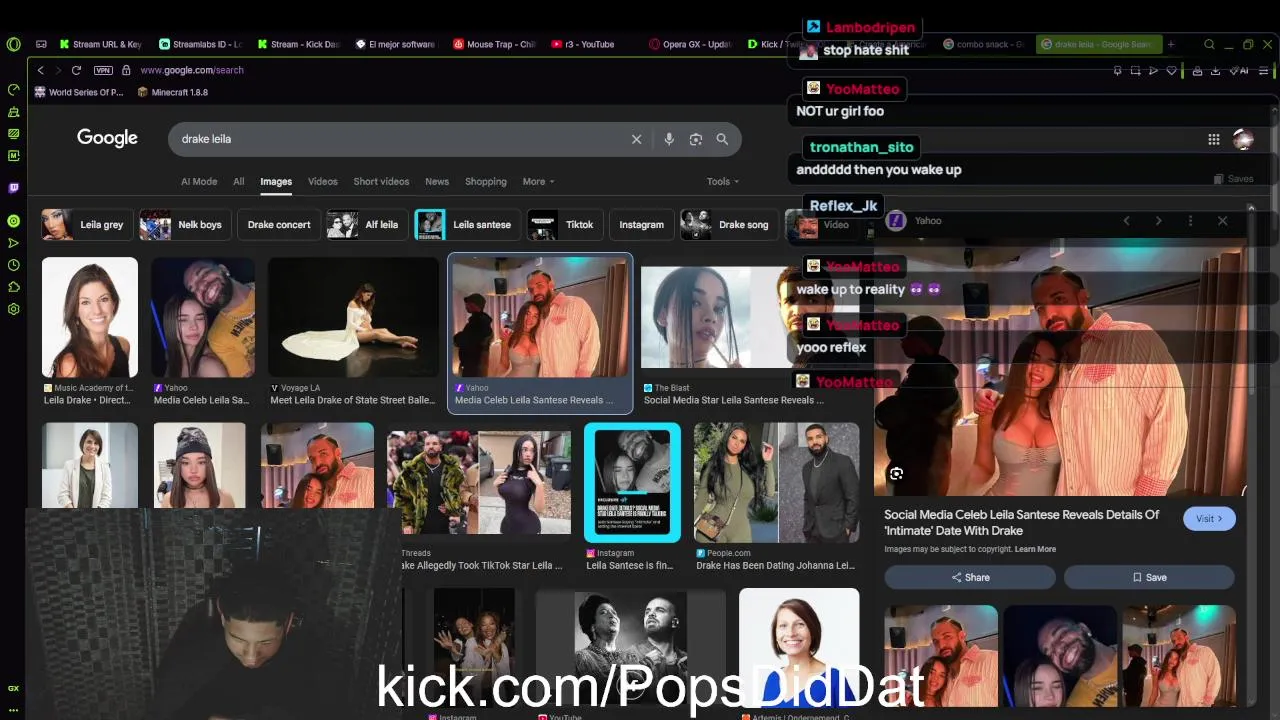This screenshot has width=1280, height=720.
Task: Select the Leila santese filter chip
Action: 467,225
